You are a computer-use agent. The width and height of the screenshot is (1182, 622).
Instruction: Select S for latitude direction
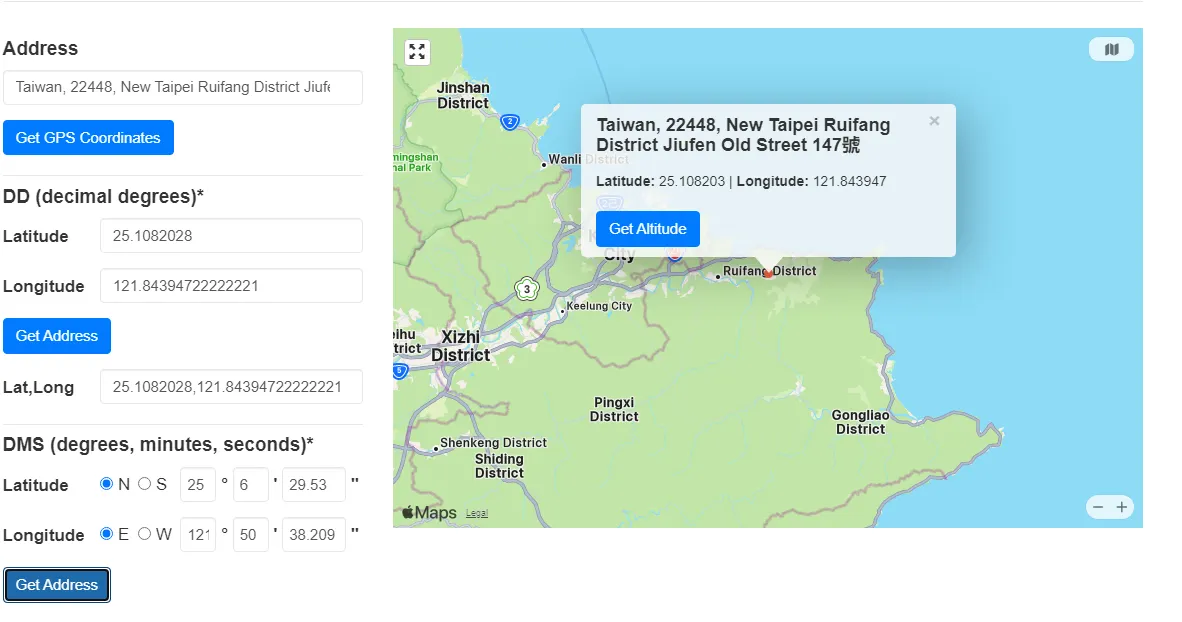[x=144, y=484]
